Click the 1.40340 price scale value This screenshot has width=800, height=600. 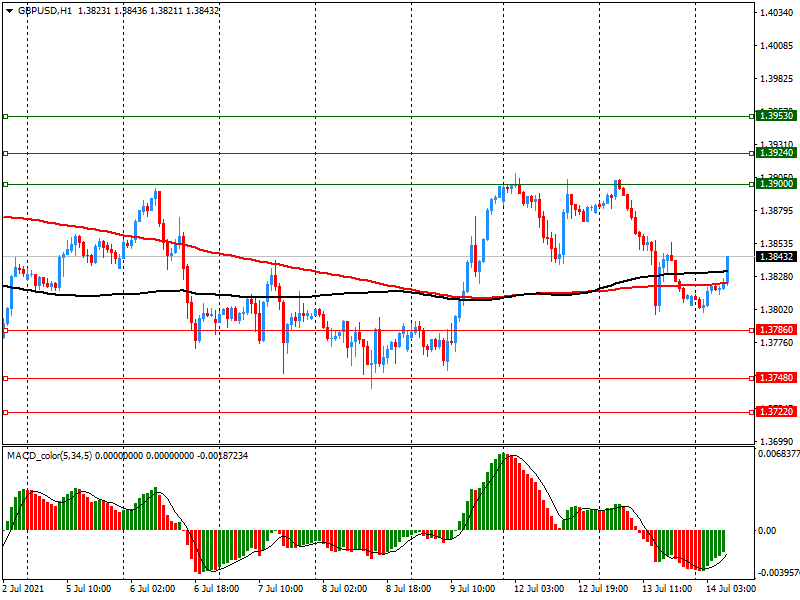point(776,13)
